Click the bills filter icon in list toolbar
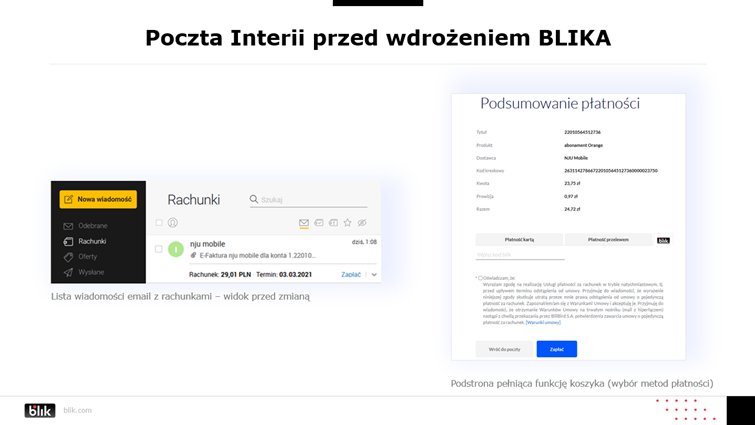 (x=333, y=222)
